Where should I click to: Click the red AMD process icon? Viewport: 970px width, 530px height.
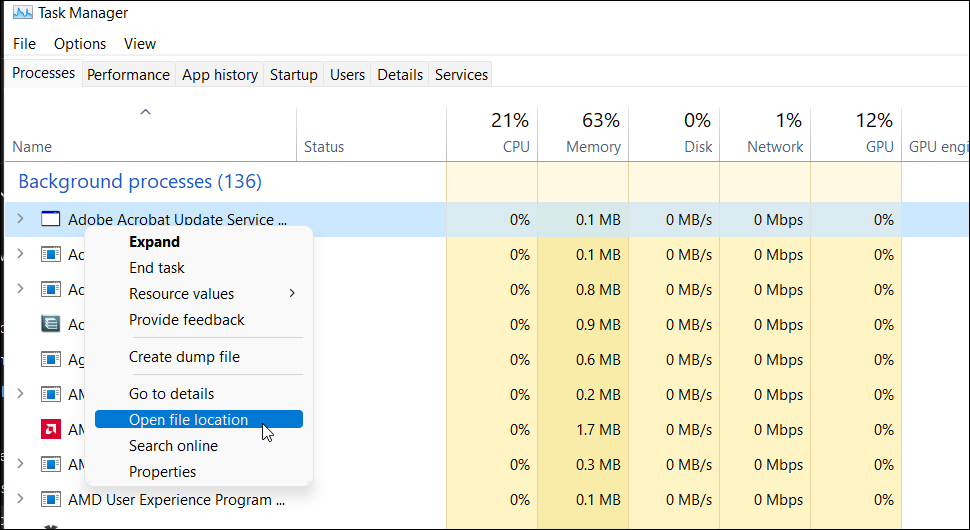(x=51, y=430)
